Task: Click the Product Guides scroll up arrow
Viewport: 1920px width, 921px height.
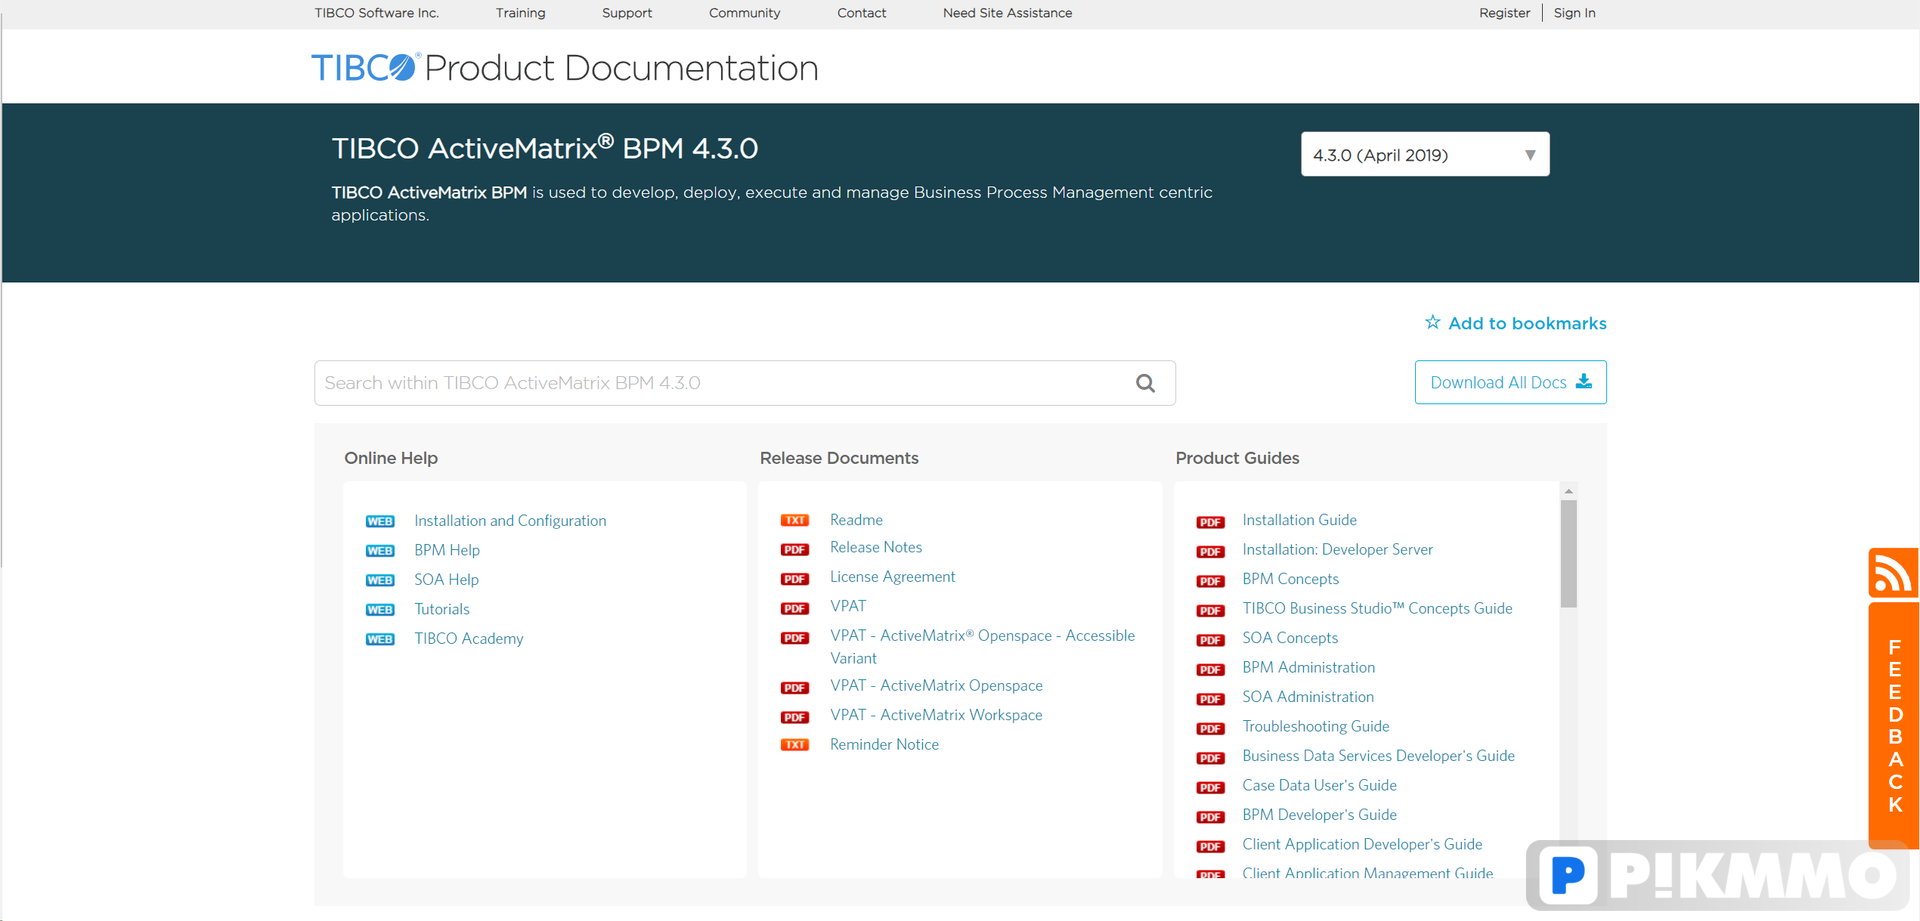Action: point(1568,491)
